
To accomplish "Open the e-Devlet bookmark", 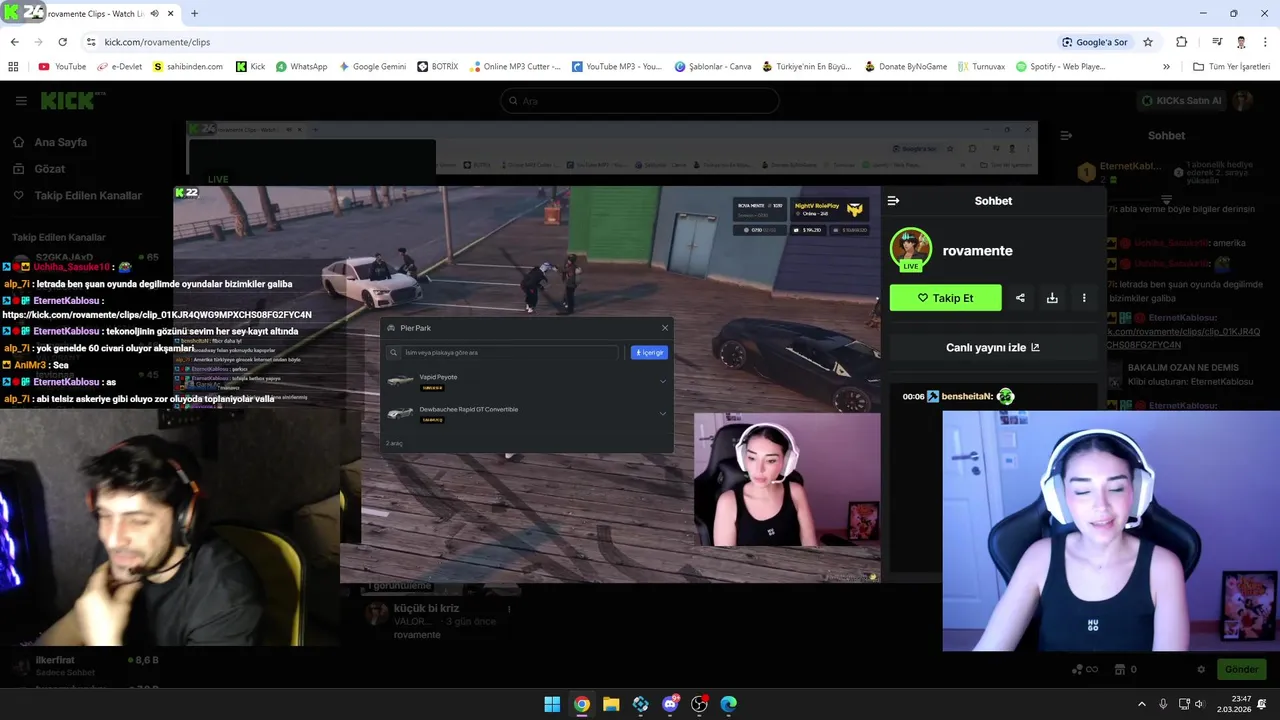I will (x=119, y=67).
